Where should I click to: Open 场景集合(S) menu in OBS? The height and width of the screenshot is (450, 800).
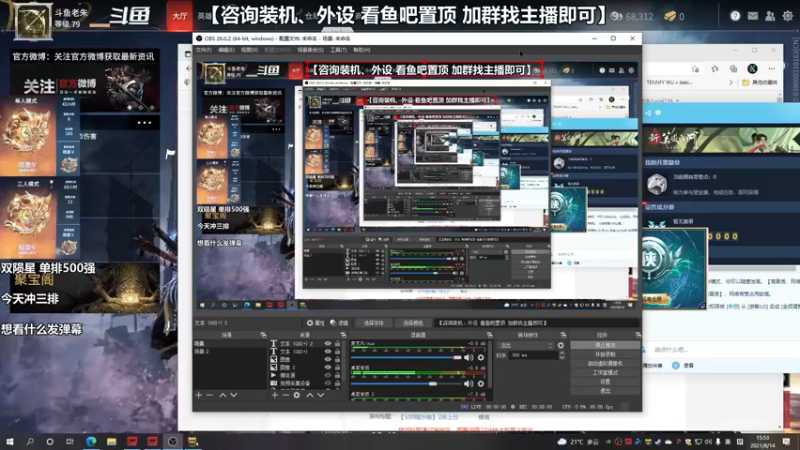pos(310,50)
